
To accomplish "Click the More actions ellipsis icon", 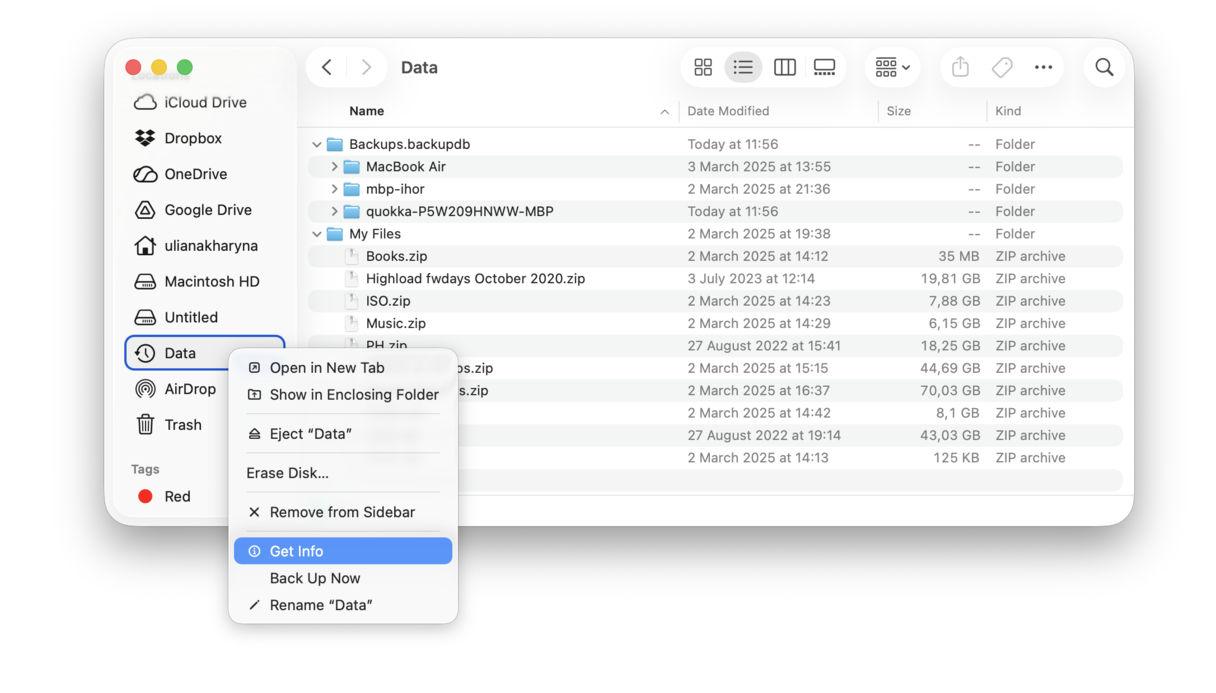I will tap(1043, 67).
